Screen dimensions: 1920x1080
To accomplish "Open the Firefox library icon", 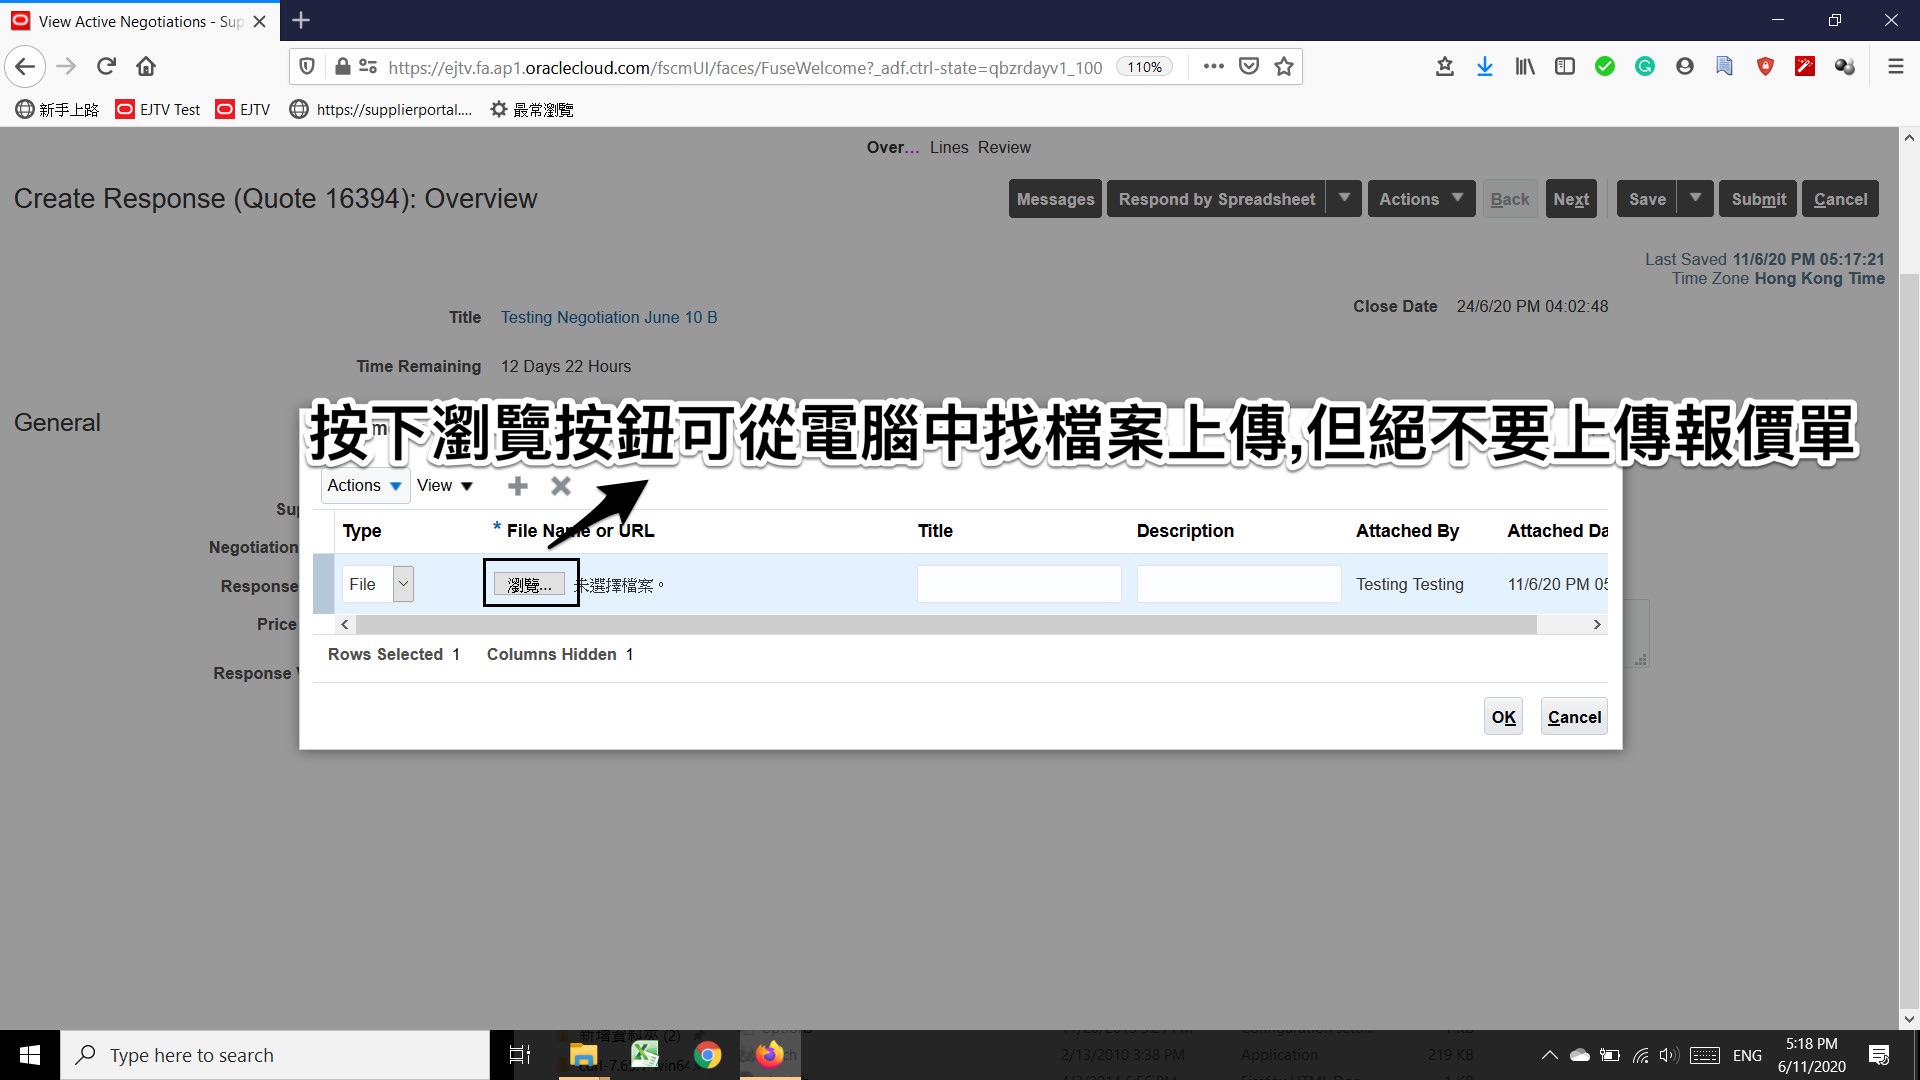I will tap(1525, 67).
